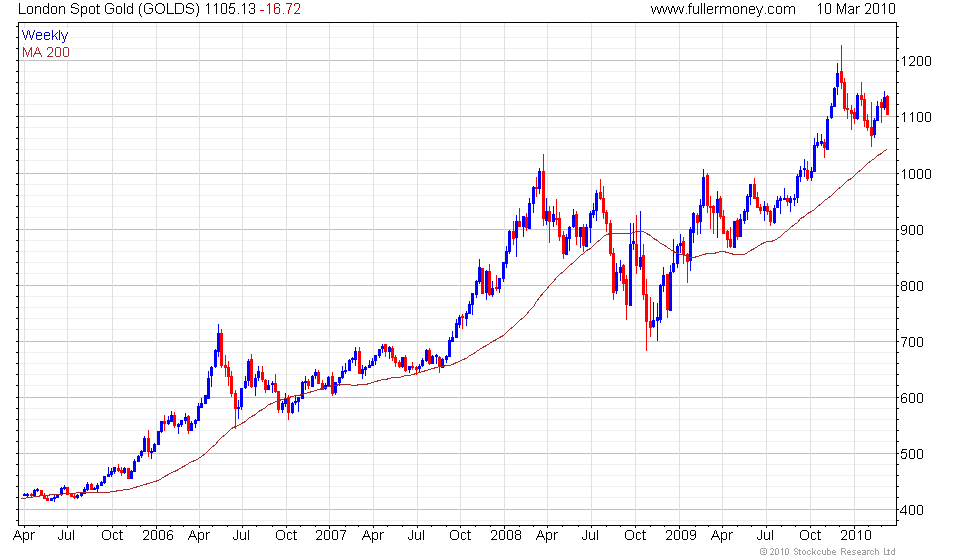Image resolution: width=980 pixels, height=560 pixels.
Task: Click the 2006 year label on time axis
Action: pos(158,536)
